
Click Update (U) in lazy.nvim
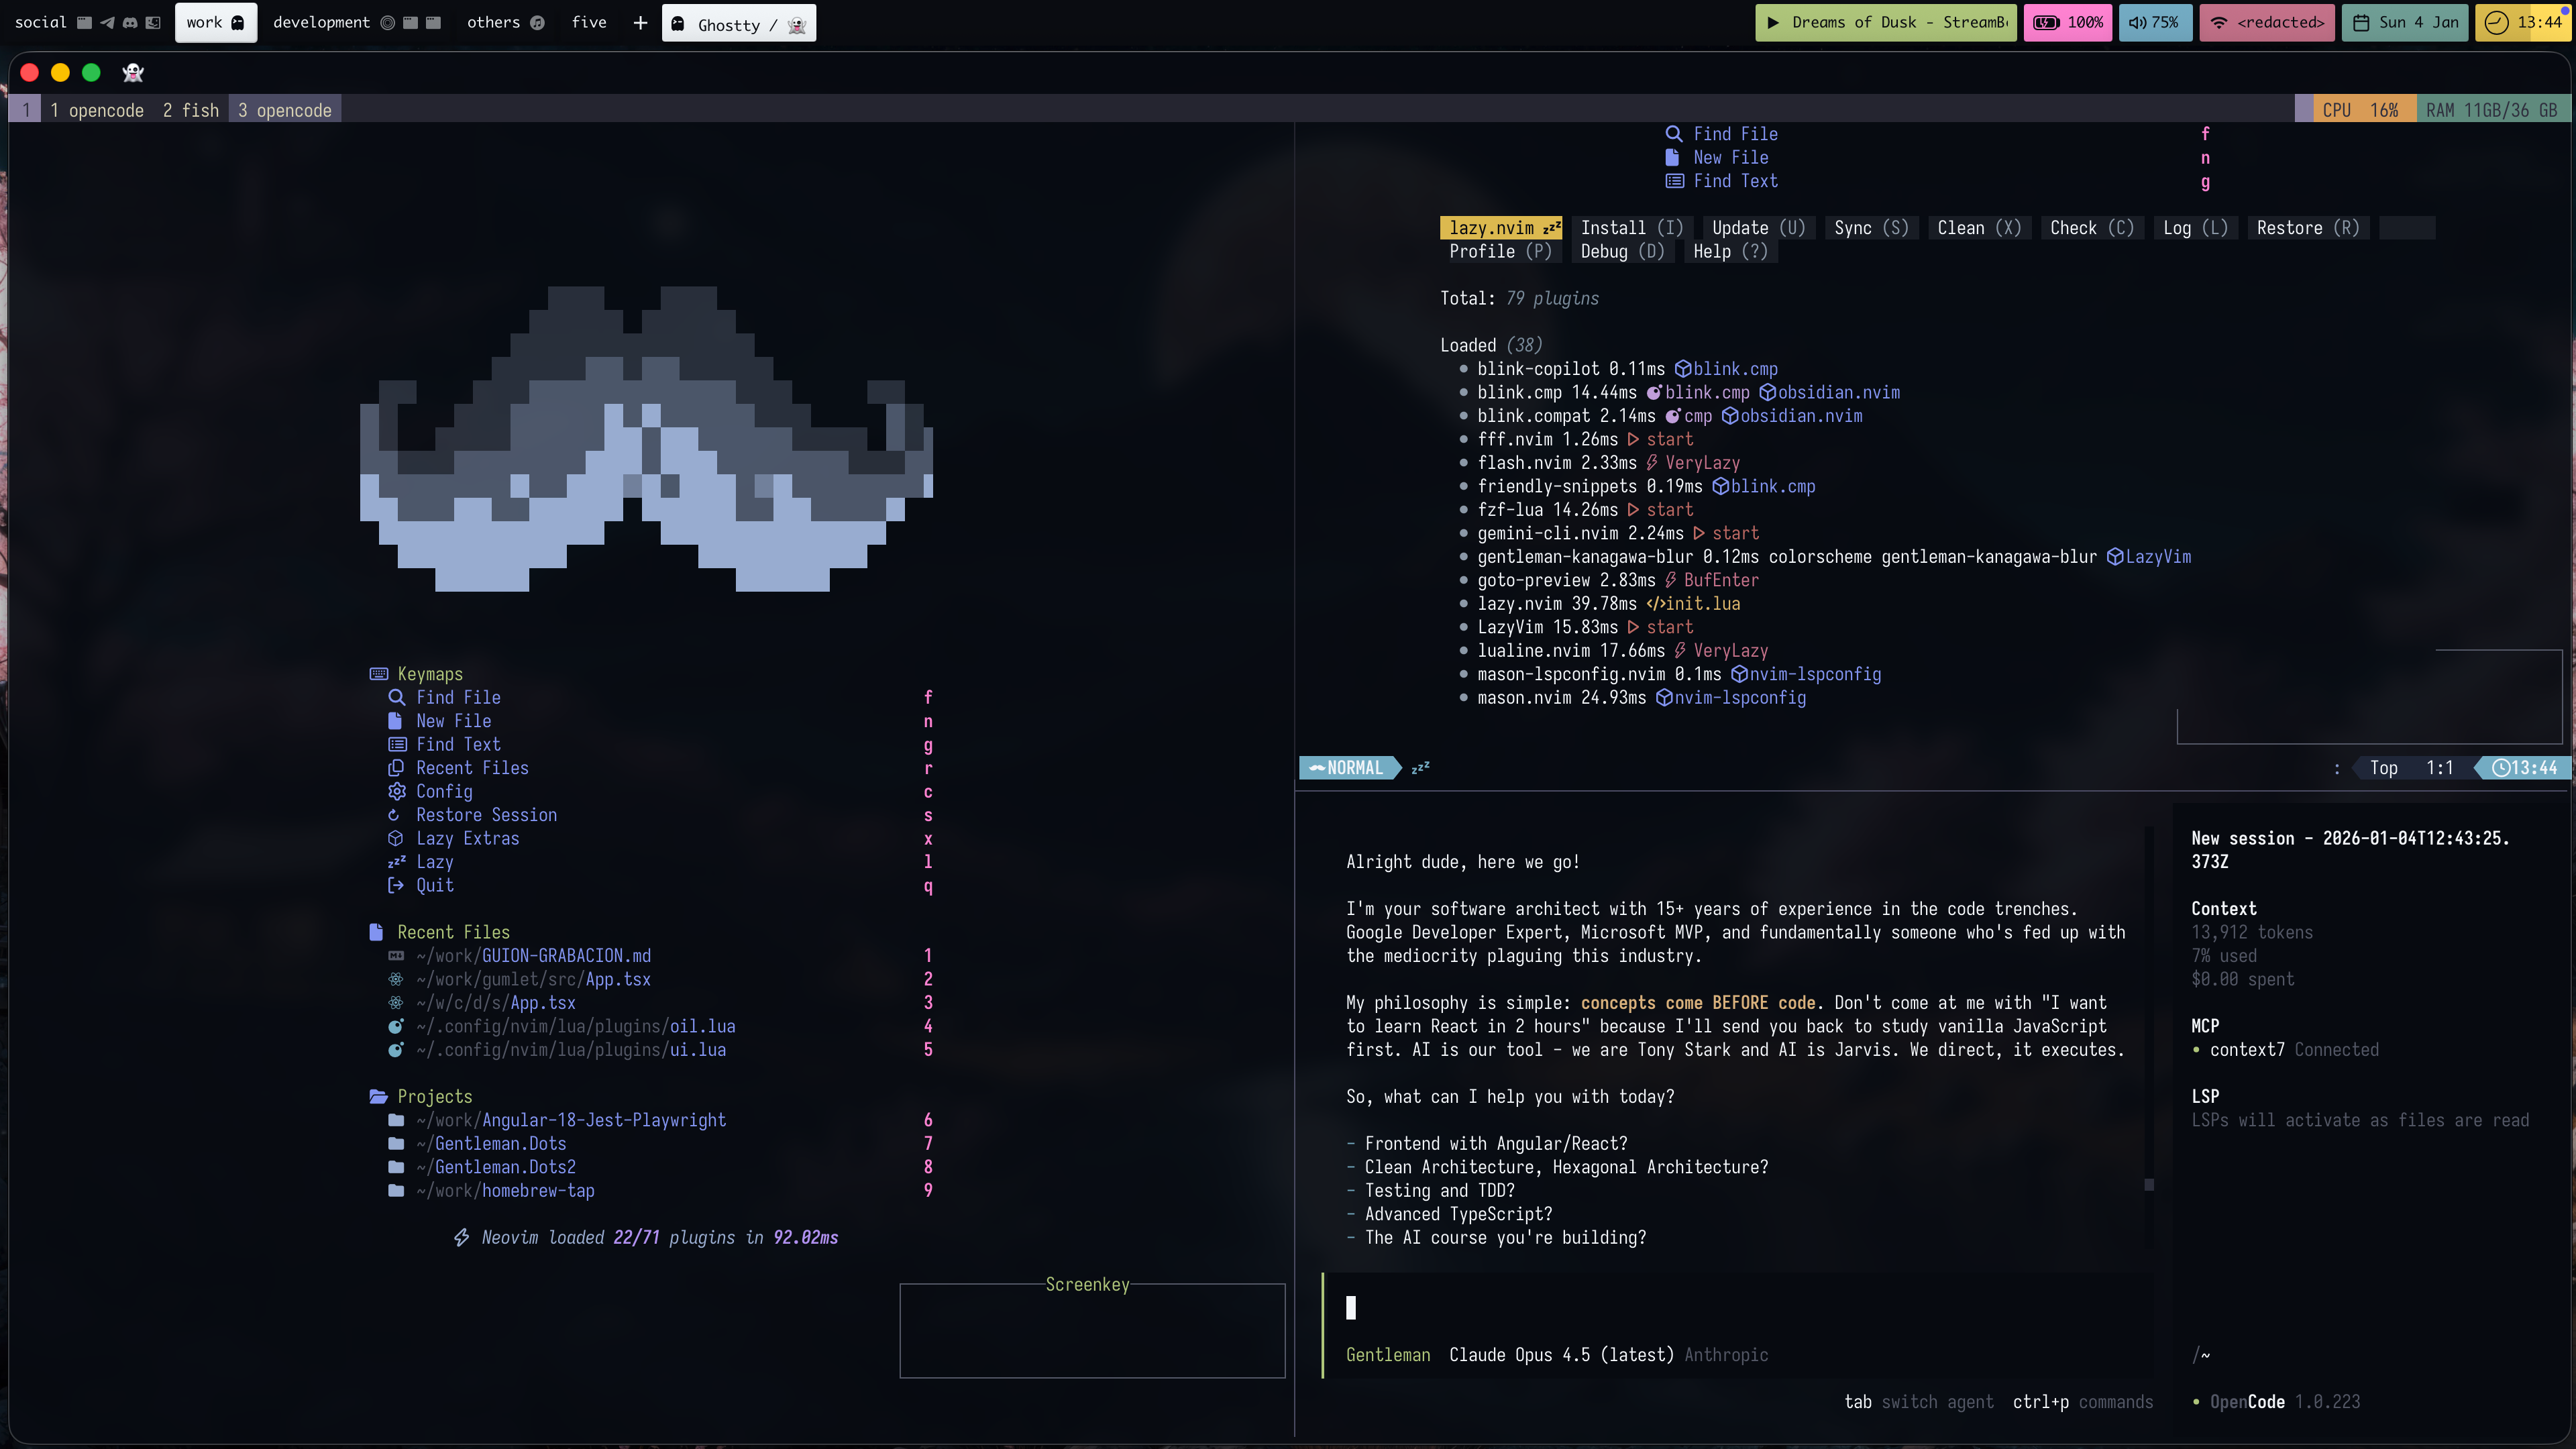1758,228
